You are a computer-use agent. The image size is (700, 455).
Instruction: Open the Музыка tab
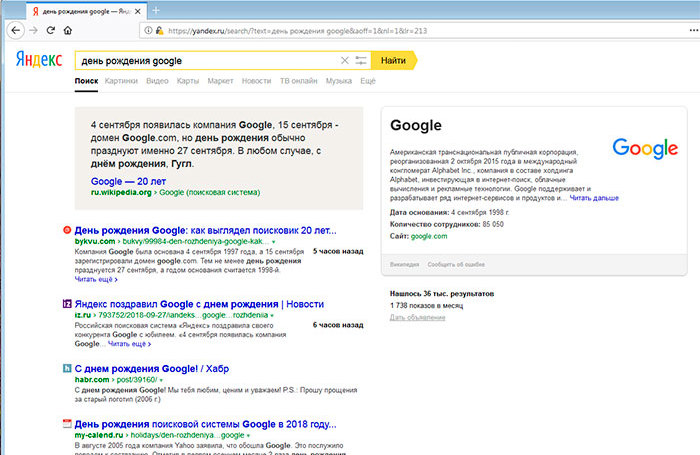pyautogui.click(x=339, y=81)
